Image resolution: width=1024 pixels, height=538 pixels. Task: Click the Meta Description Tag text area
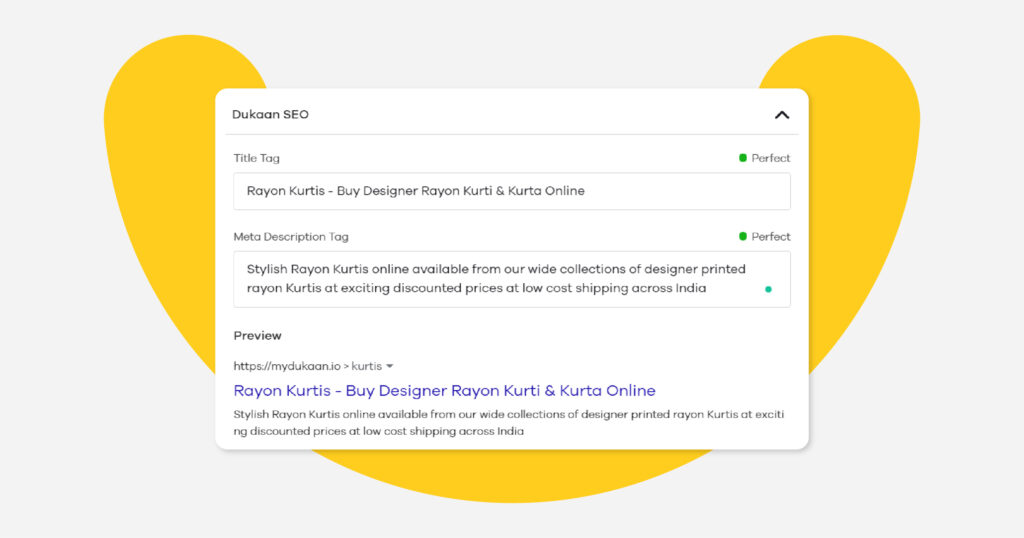tap(511, 279)
